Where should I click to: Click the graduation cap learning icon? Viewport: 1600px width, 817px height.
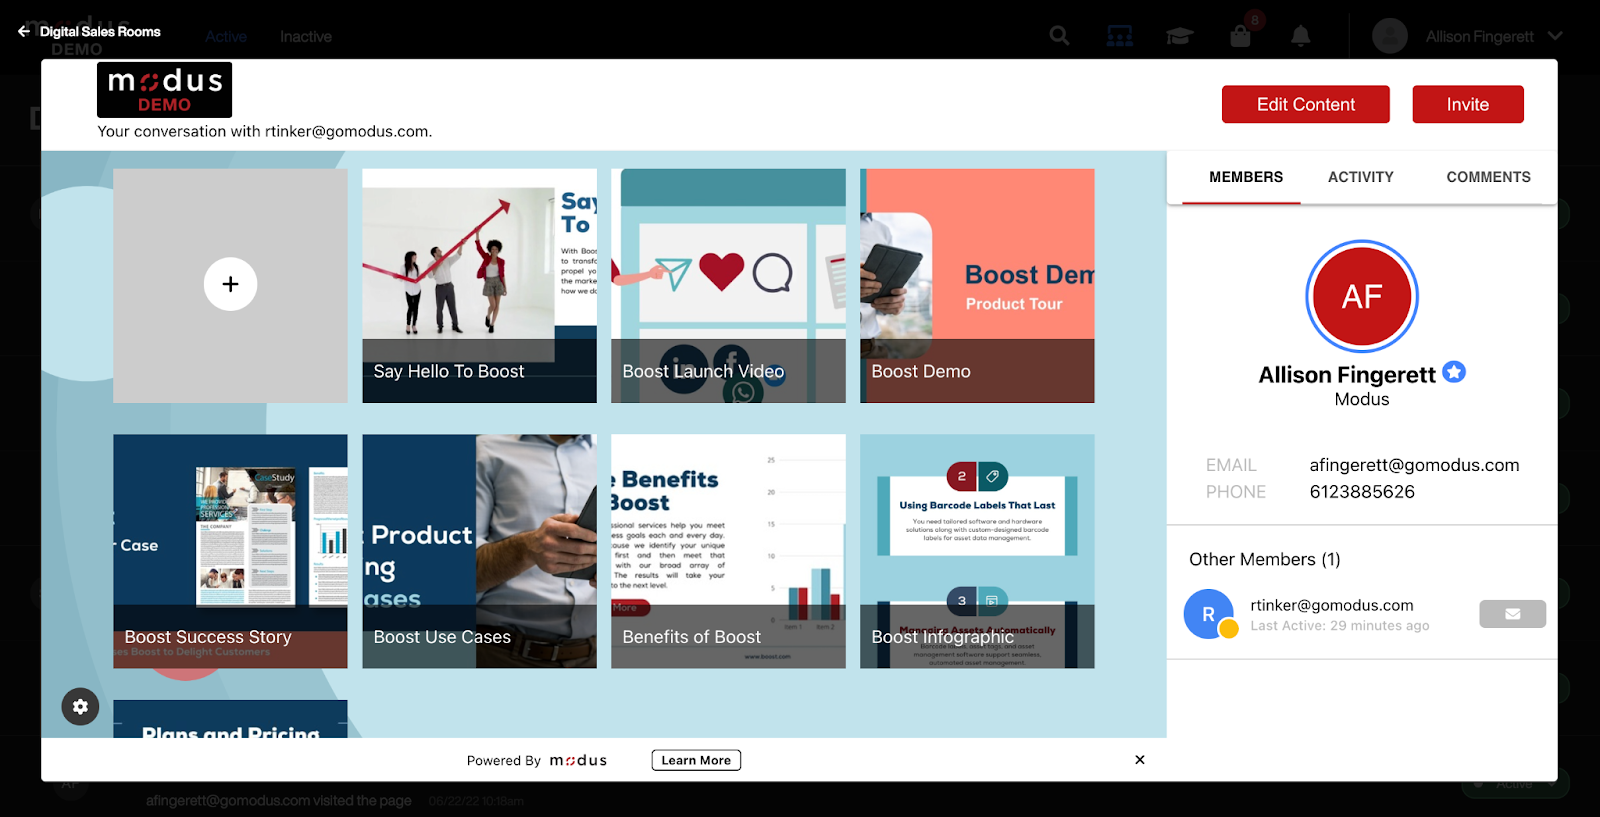(x=1180, y=37)
